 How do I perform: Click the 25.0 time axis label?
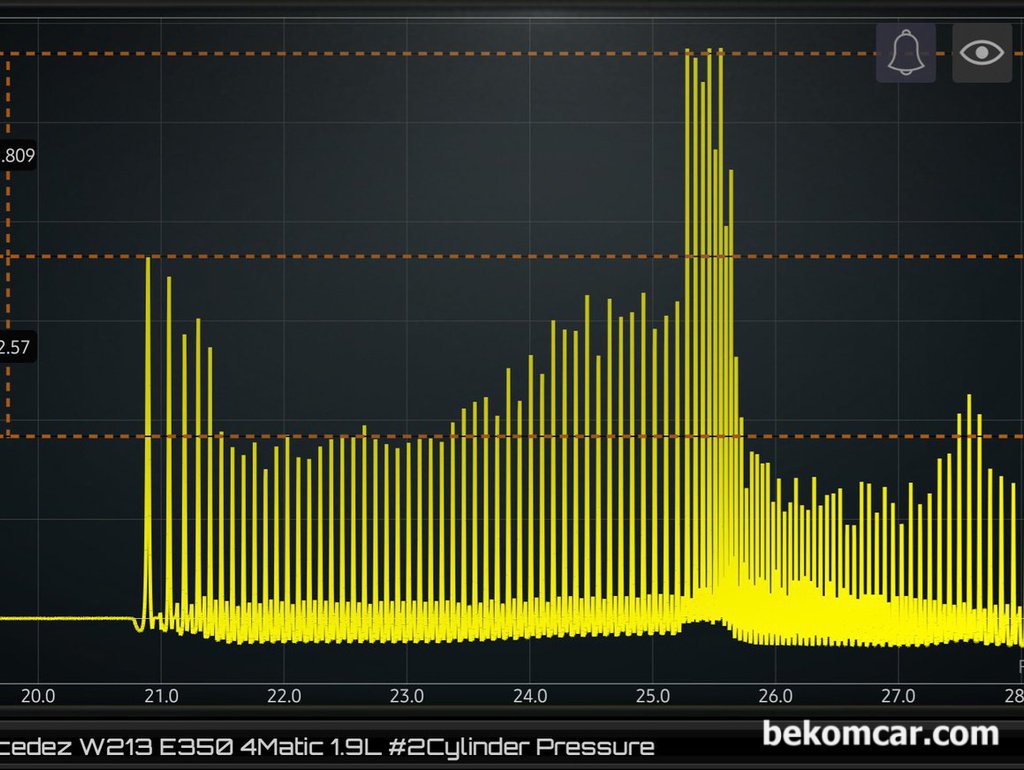(x=653, y=696)
